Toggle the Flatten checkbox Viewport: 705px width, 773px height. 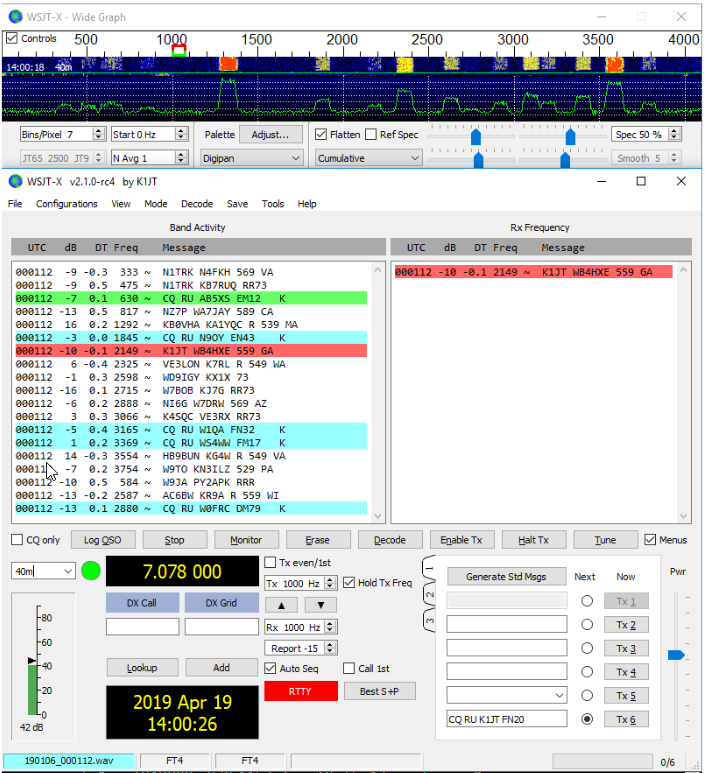(321, 134)
